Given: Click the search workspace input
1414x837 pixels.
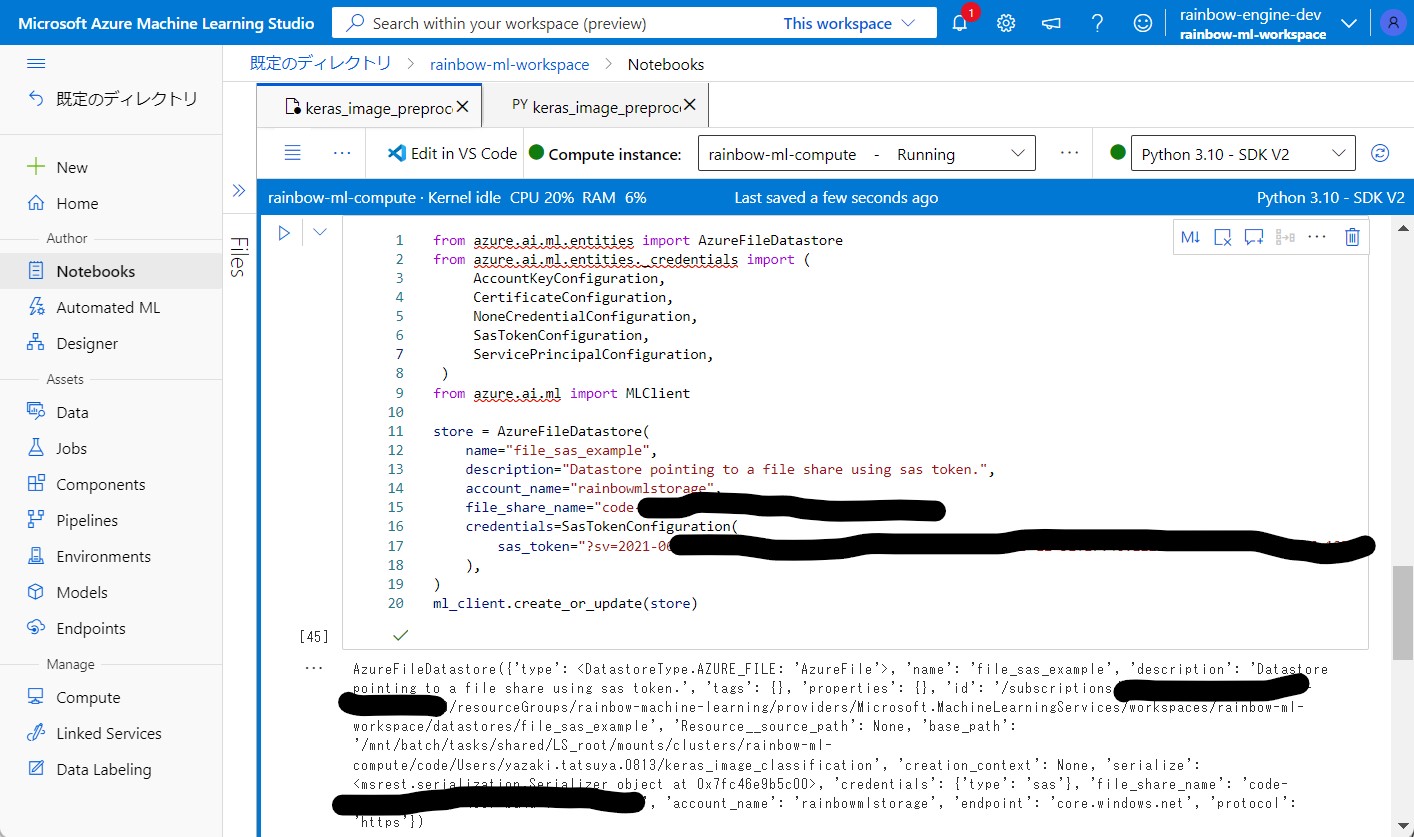Looking at the screenshot, I should (x=560, y=23).
